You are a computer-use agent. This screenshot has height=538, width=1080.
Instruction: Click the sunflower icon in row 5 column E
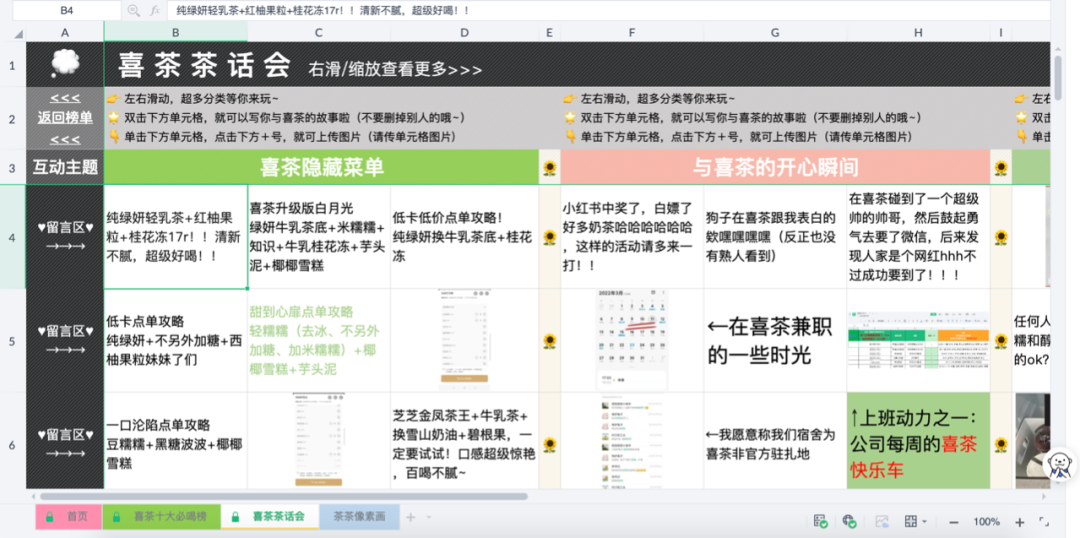pyautogui.click(x=549, y=341)
